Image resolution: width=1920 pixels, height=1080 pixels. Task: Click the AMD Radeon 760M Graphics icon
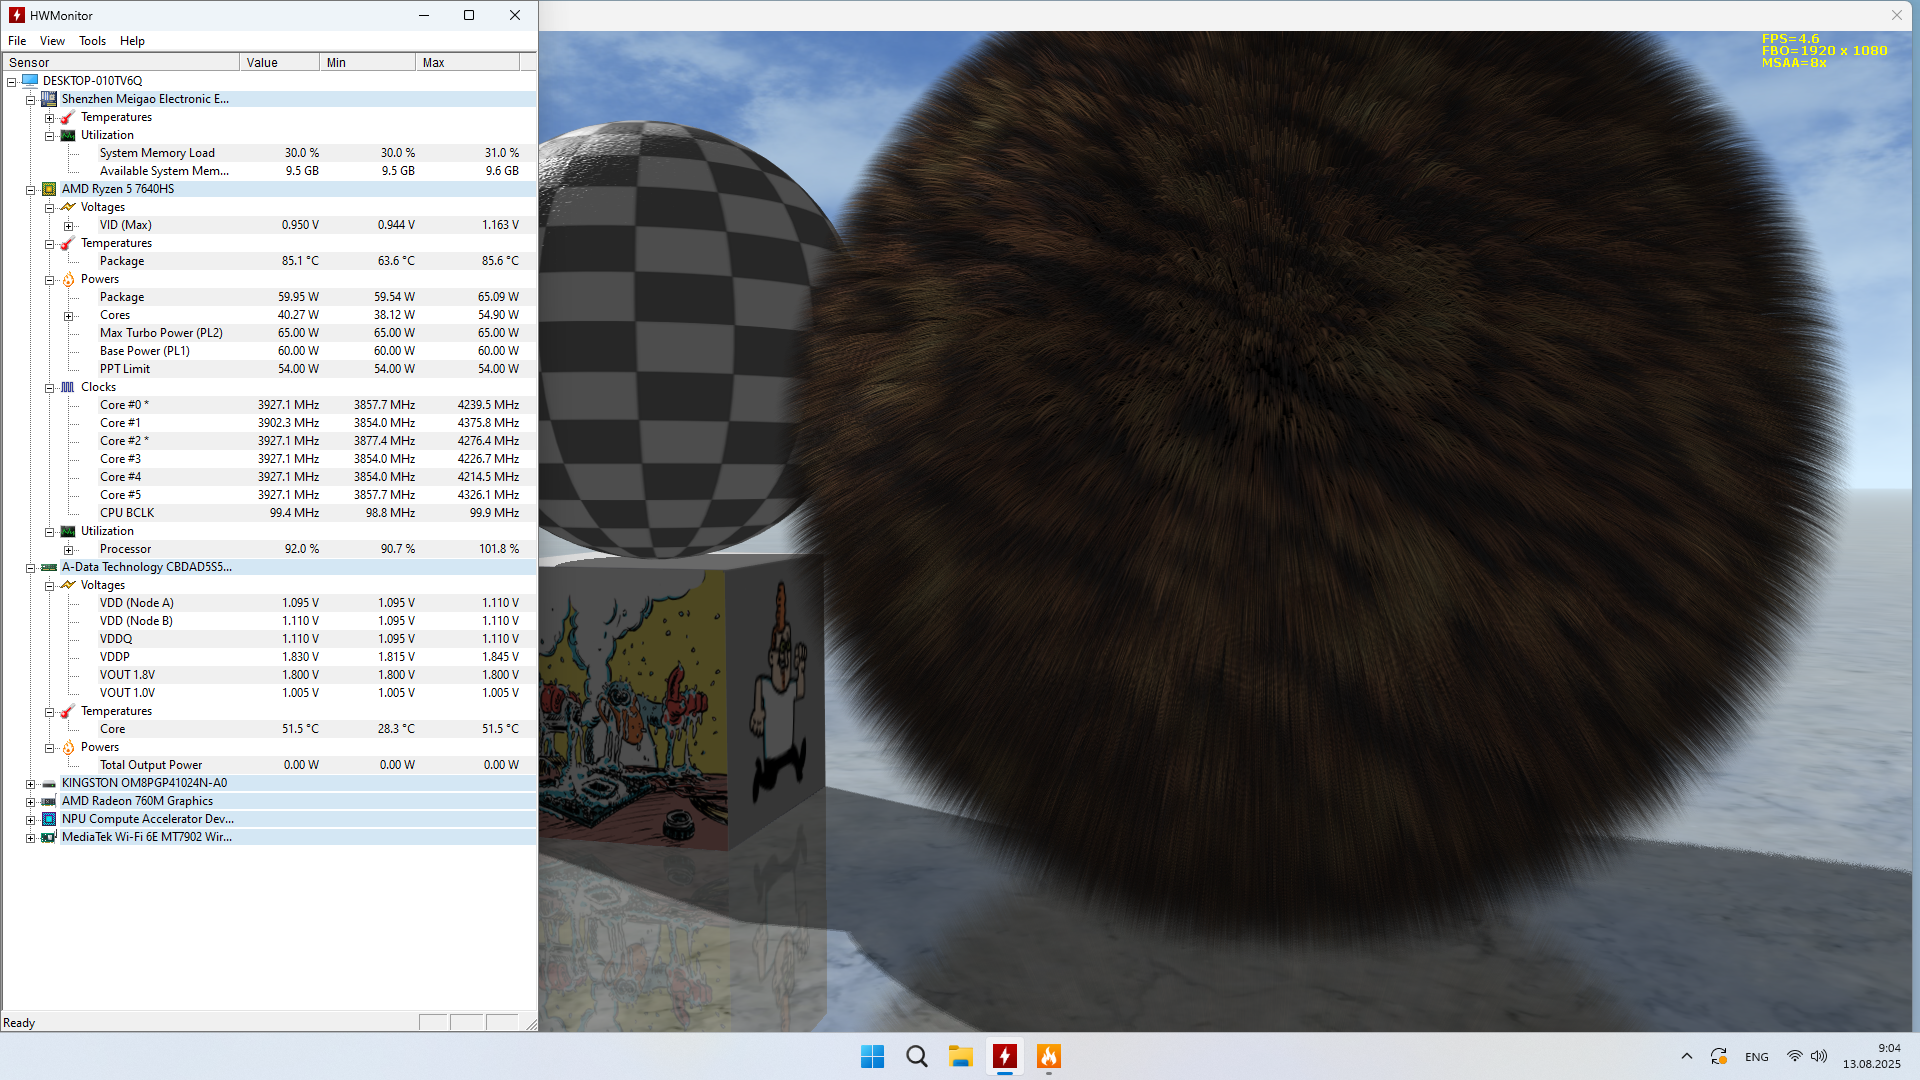pos(49,801)
